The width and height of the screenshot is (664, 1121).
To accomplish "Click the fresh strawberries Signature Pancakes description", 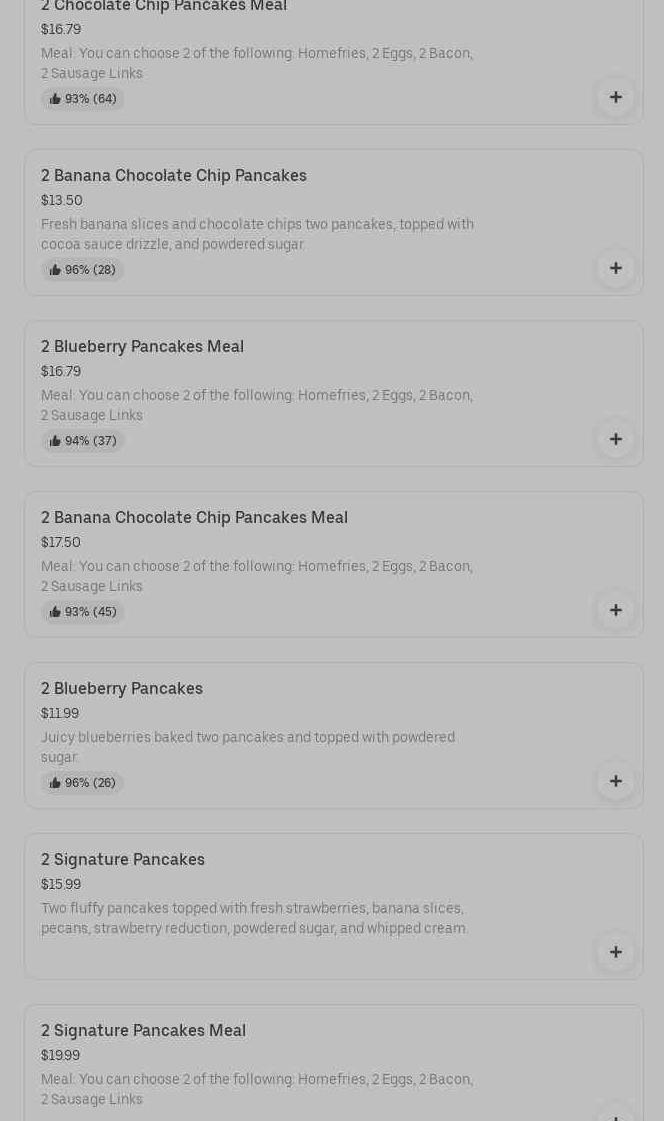I will point(254,918).
